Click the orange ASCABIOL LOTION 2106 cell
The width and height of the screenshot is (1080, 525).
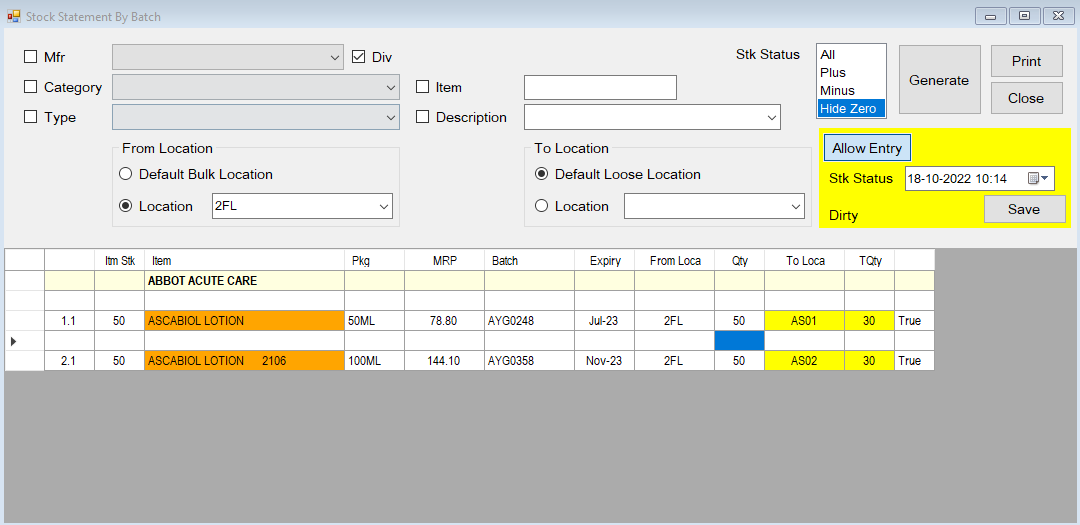point(244,360)
